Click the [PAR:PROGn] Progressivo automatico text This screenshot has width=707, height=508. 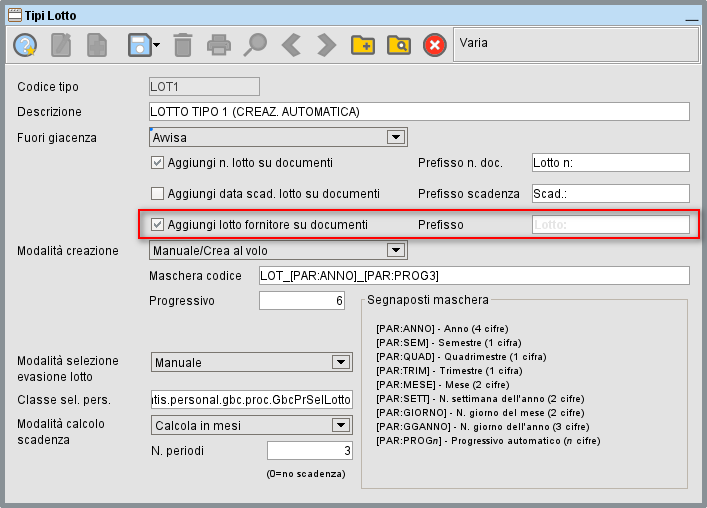click(x=488, y=440)
